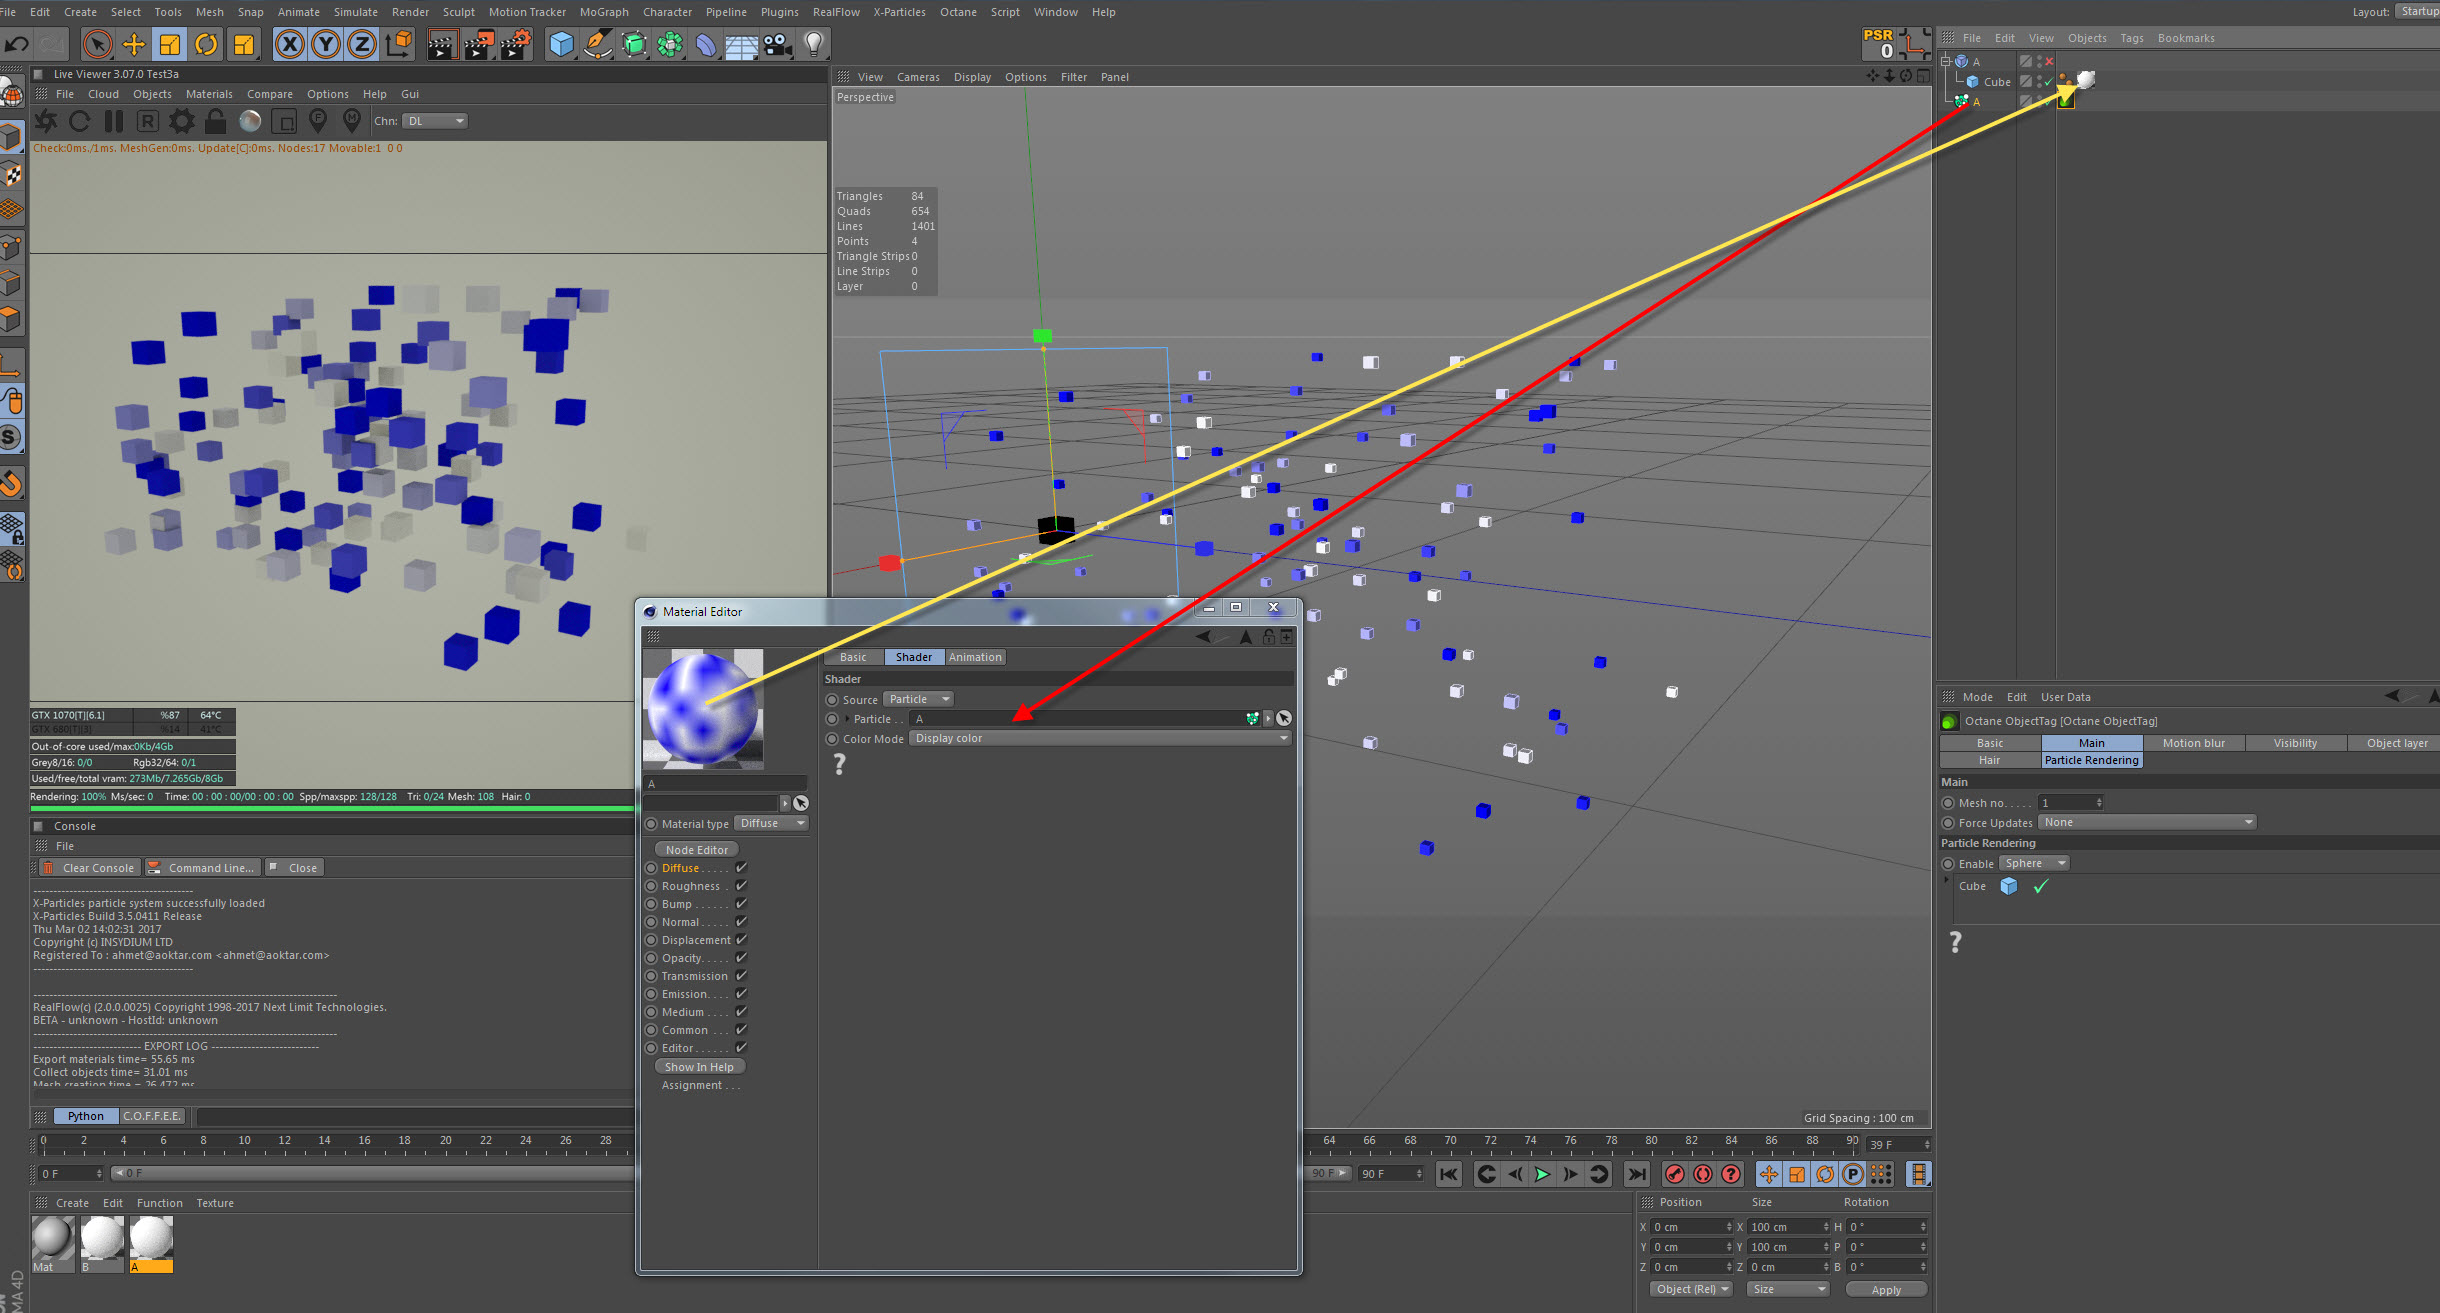Open Live Viewer settings gear icon
The width and height of the screenshot is (2440, 1313).
(x=182, y=121)
